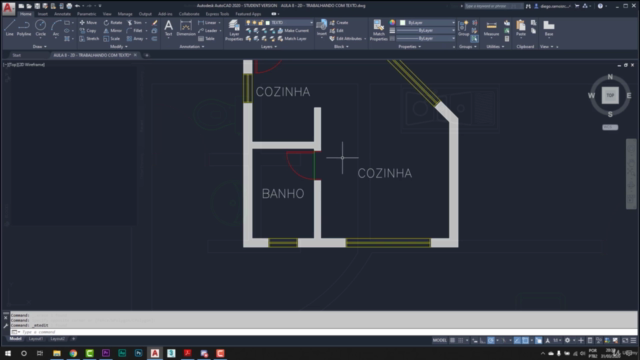Click the Paste button
640x360 pixels.
click(x=521, y=28)
